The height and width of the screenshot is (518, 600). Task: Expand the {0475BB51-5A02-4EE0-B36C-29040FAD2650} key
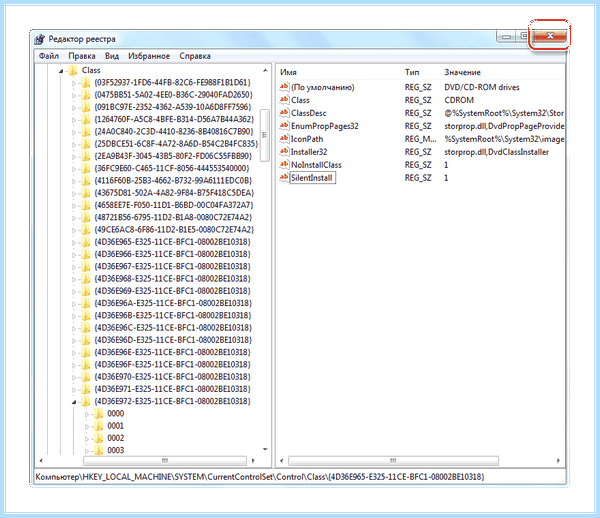(74, 95)
